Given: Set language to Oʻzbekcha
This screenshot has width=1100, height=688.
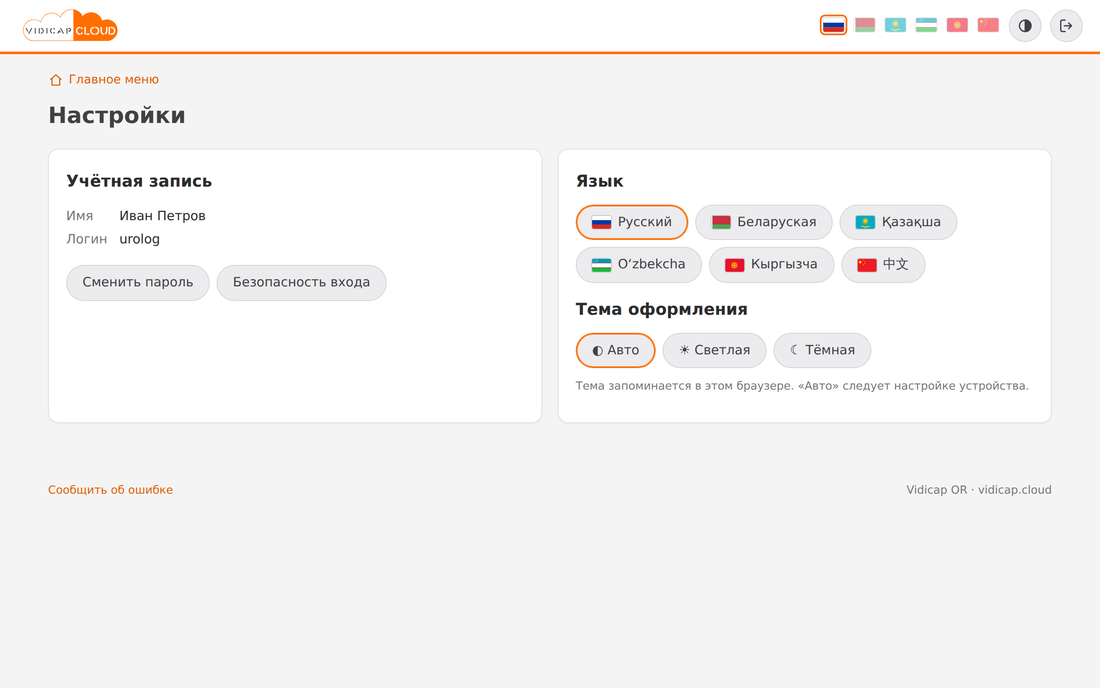Looking at the screenshot, I should coord(638,264).
